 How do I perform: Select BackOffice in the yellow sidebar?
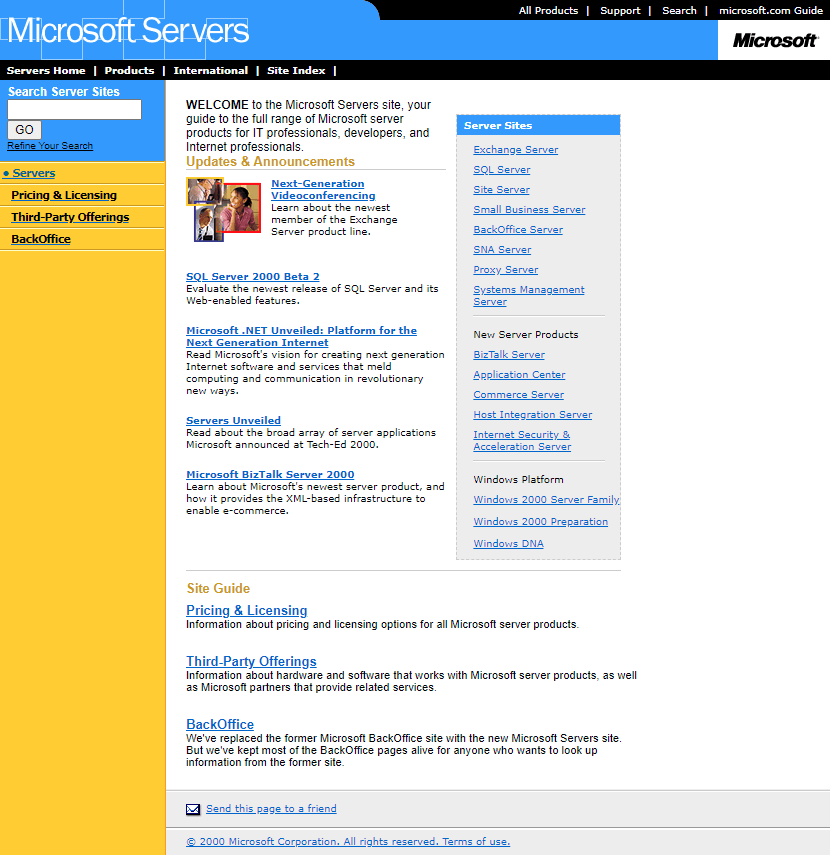41,239
